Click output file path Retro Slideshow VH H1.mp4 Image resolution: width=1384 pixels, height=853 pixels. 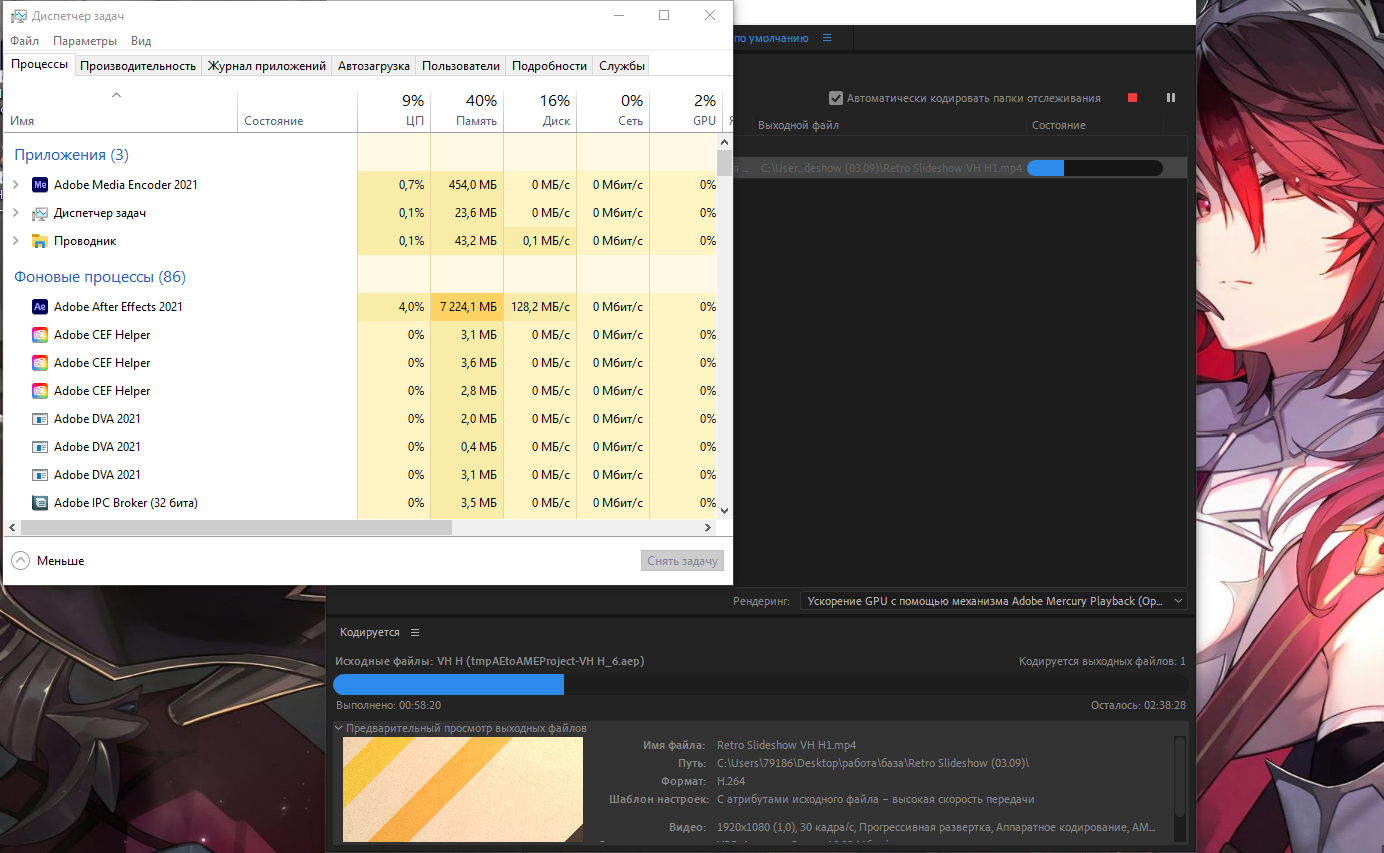pos(891,168)
